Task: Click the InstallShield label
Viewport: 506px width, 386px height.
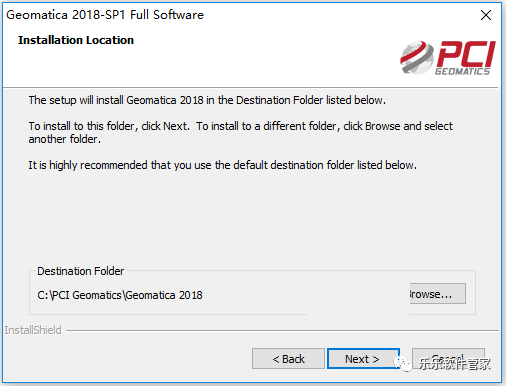Action: click(x=33, y=330)
